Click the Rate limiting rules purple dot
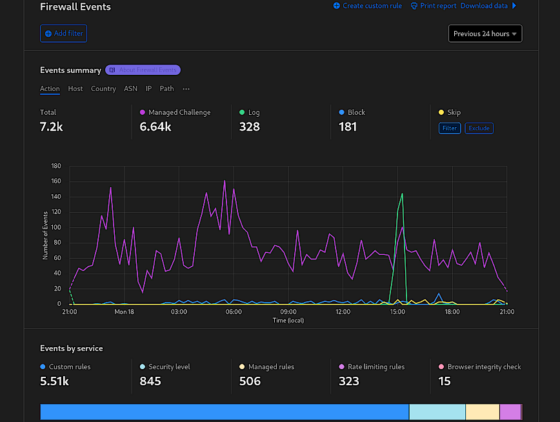Image resolution: width=560 pixels, height=422 pixels. 341,367
